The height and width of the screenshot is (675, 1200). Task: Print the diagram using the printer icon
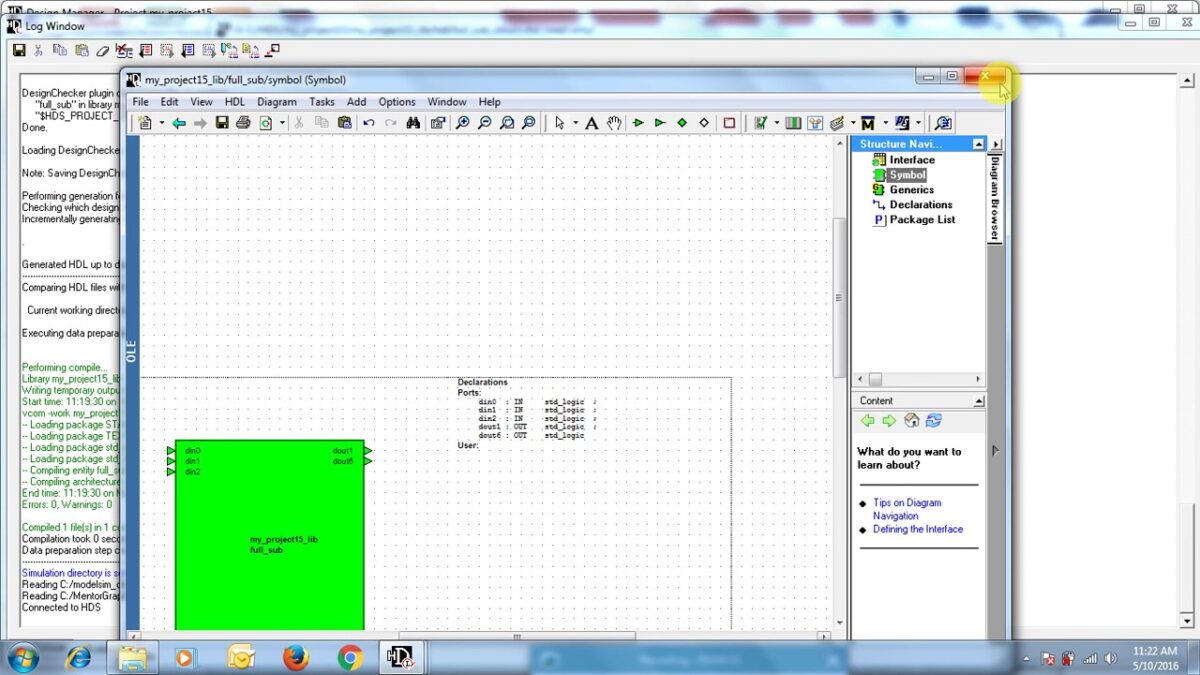click(x=243, y=123)
